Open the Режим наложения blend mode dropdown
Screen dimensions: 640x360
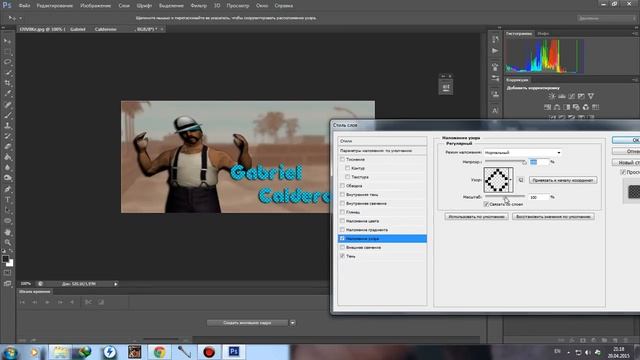click(x=522, y=152)
